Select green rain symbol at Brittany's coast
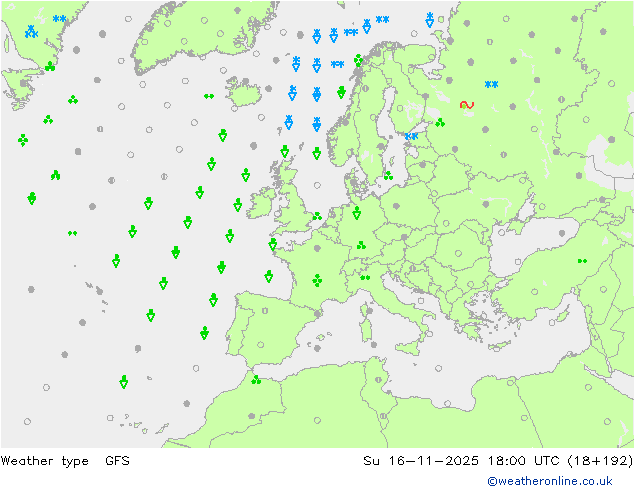This screenshot has height=490, width=634. click(x=273, y=244)
